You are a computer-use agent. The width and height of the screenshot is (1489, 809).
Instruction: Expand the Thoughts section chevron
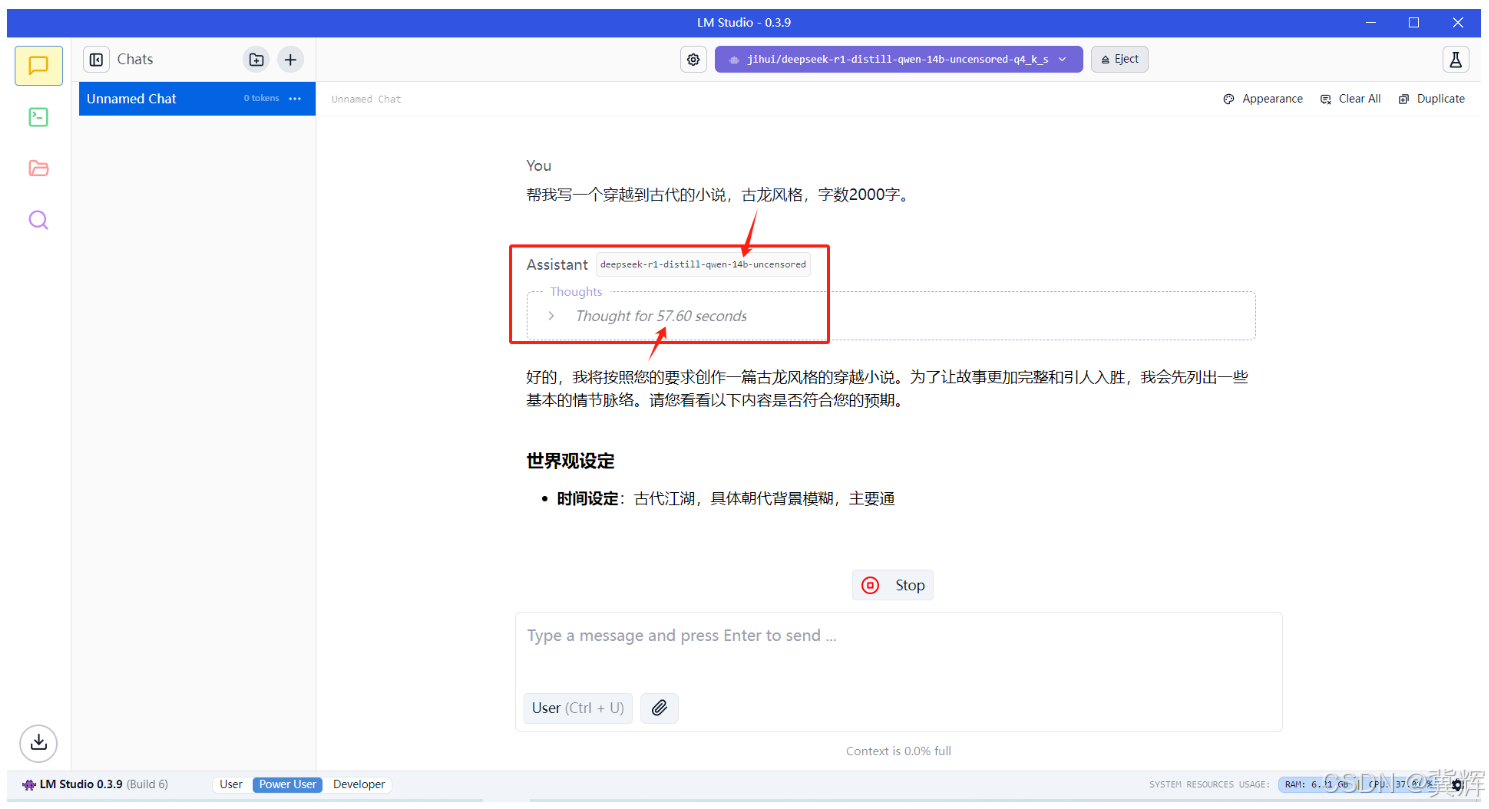pyautogui.click(x=551, y=316)
